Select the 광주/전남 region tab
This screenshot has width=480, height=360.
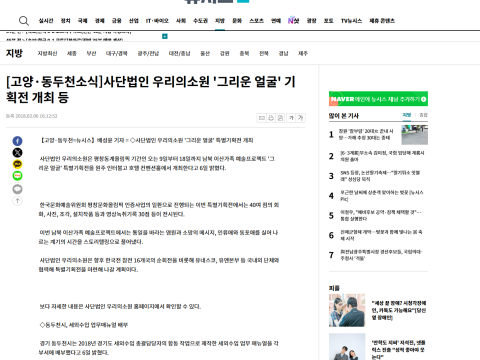pos(148,53)
